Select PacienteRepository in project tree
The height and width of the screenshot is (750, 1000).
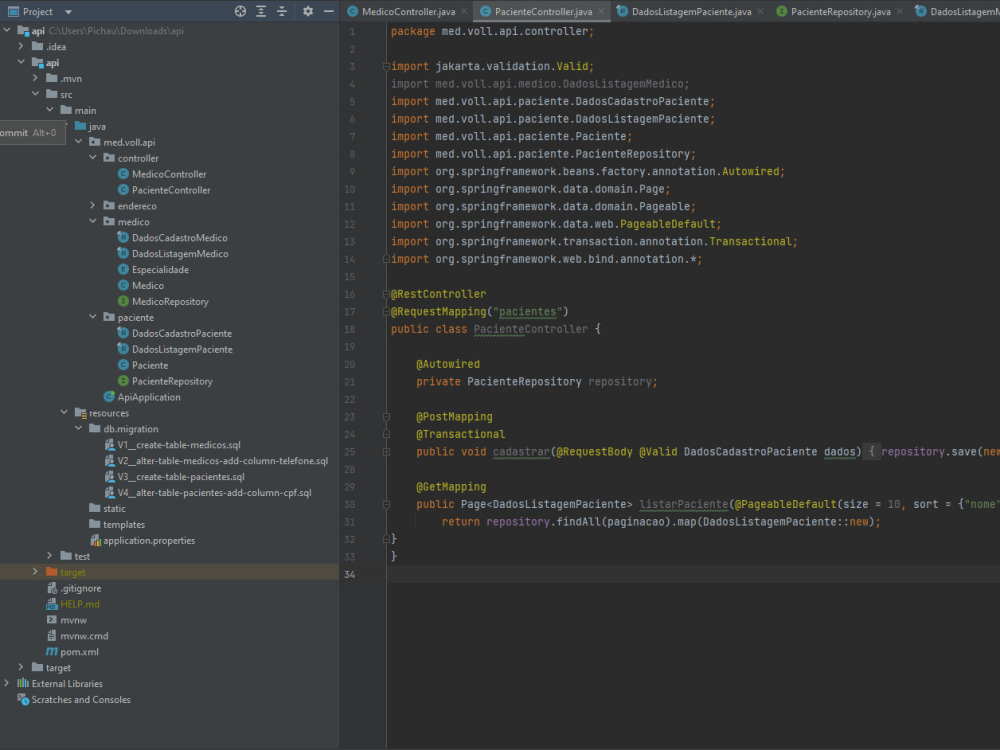(172, 381)
